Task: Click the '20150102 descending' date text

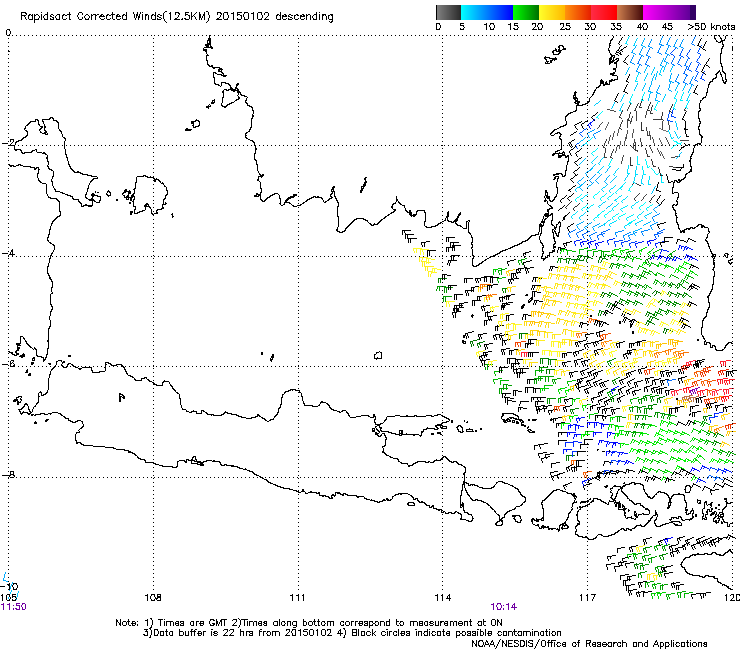Action: pyautogui.click(x=275, y=17)
